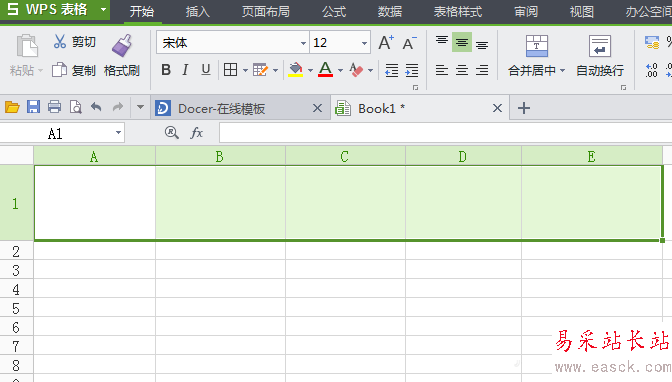Toggle Underline formatting
Screen dimensions: 672x382
[x=206, y=69]
